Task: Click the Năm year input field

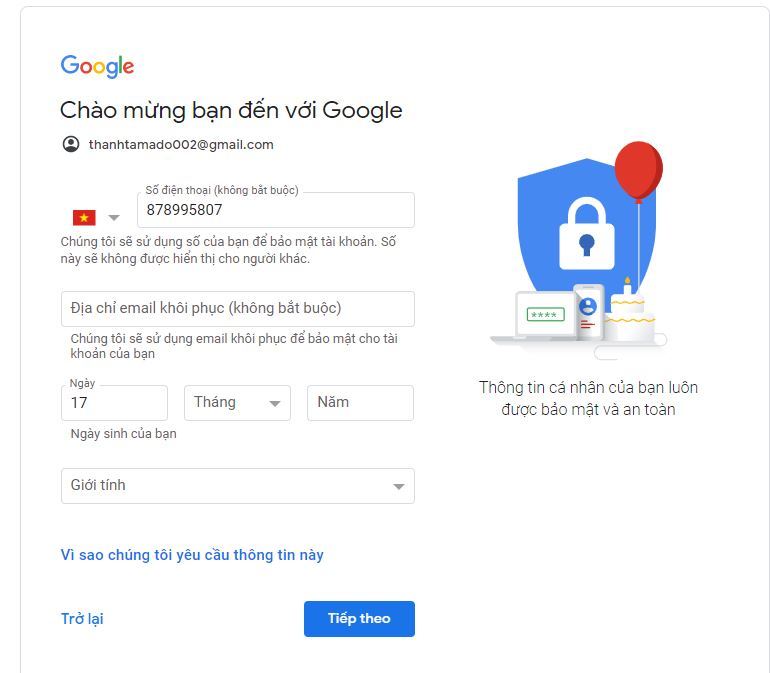Action: click(360, 403)
